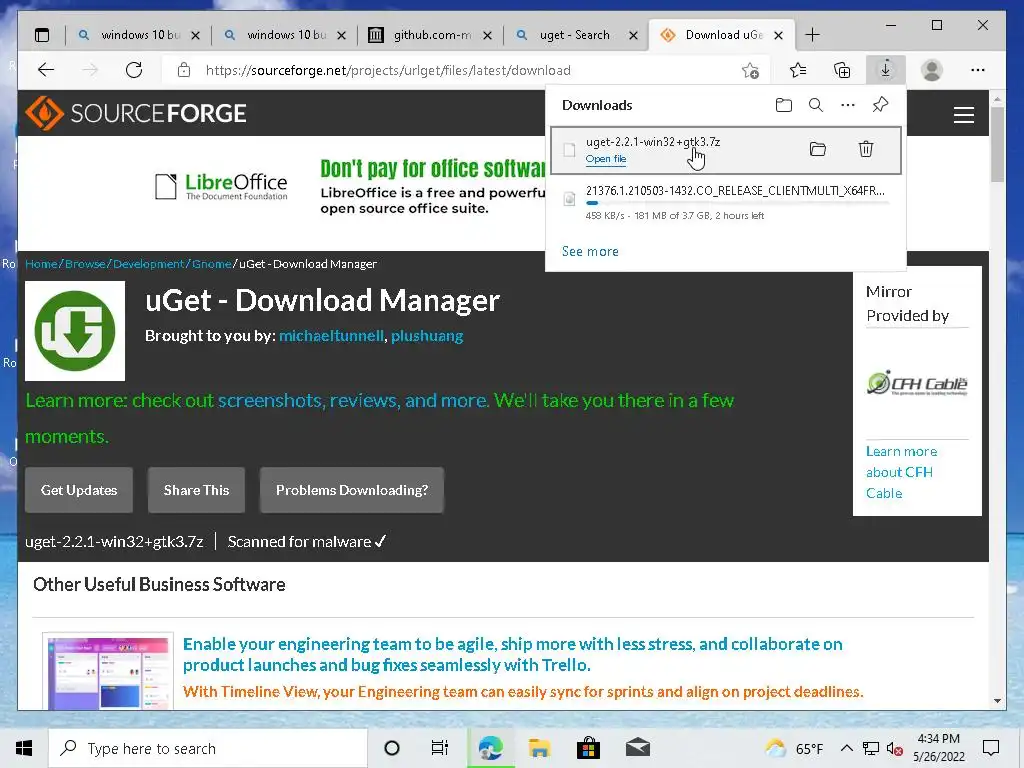The image size is (1024, 768).
Task: Click 'Learn more about CFH Cable' link
Action: (x=901, y=472)
